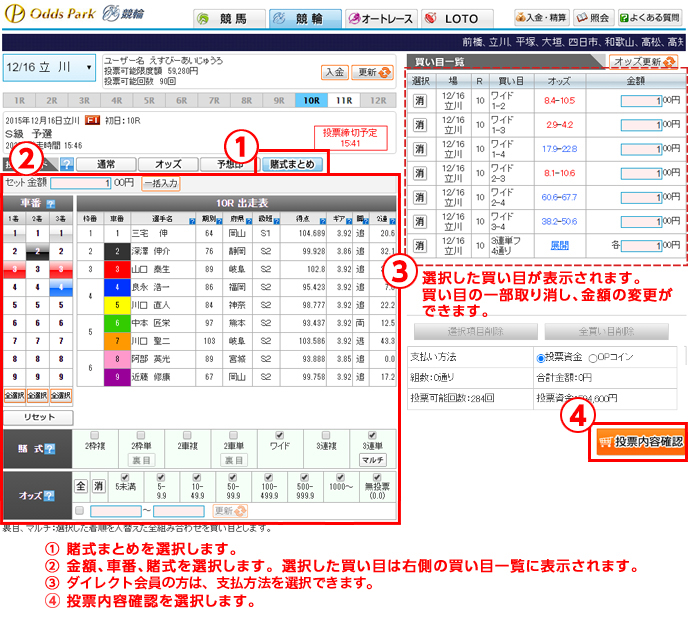Click the 入金 deposit button near the user name
This screenshot has width=688, height=627.
click(x=335, y=72)
